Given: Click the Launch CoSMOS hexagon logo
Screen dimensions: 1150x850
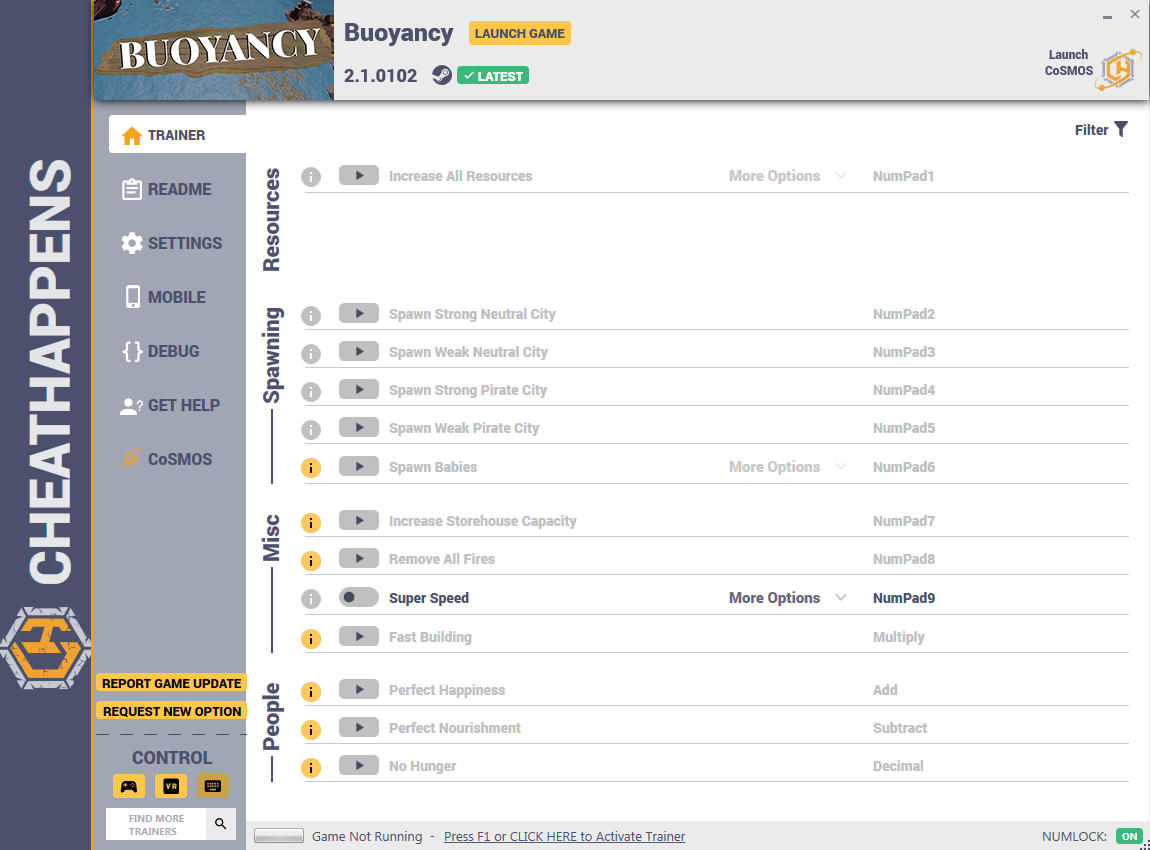Looking at the screenshot, I should click(x=1118, y=70).
